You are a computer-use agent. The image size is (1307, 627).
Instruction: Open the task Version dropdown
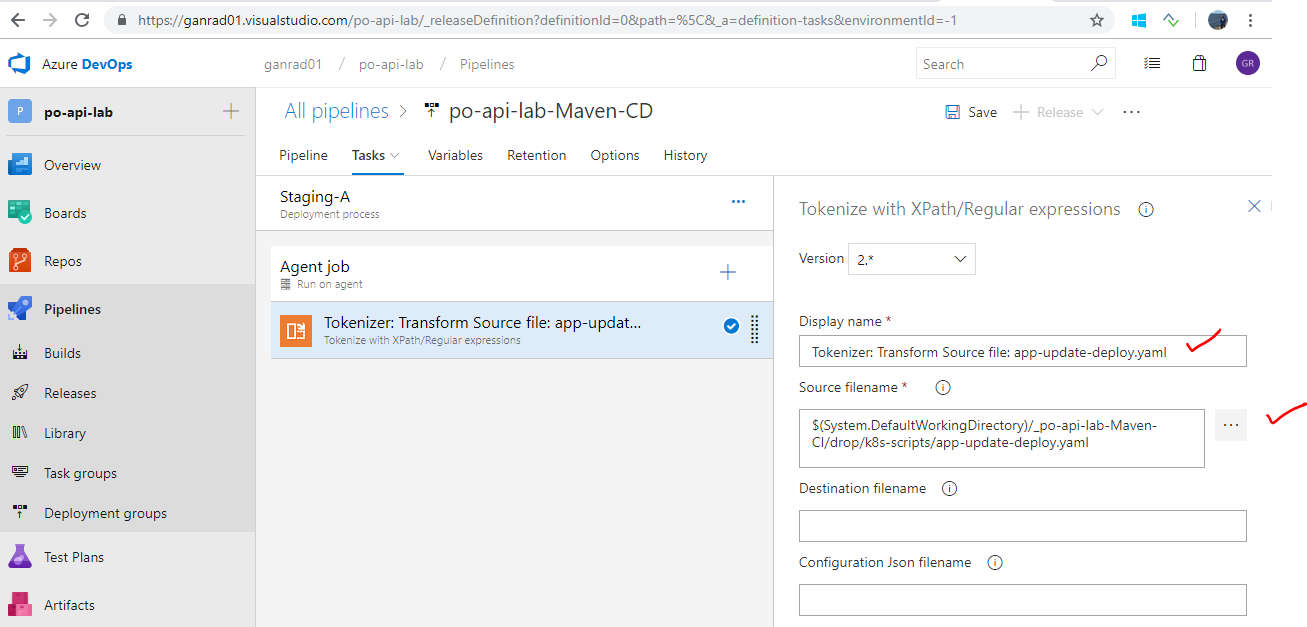tap(912, 259)
